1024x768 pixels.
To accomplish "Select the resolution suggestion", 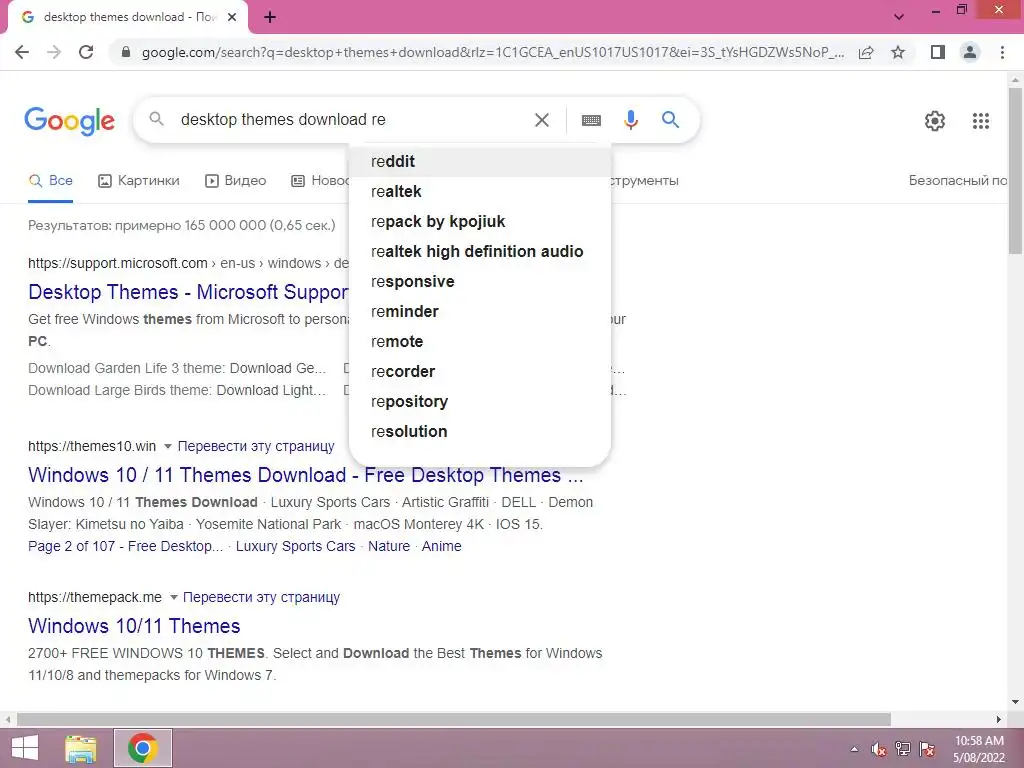I will click(480, 432).
